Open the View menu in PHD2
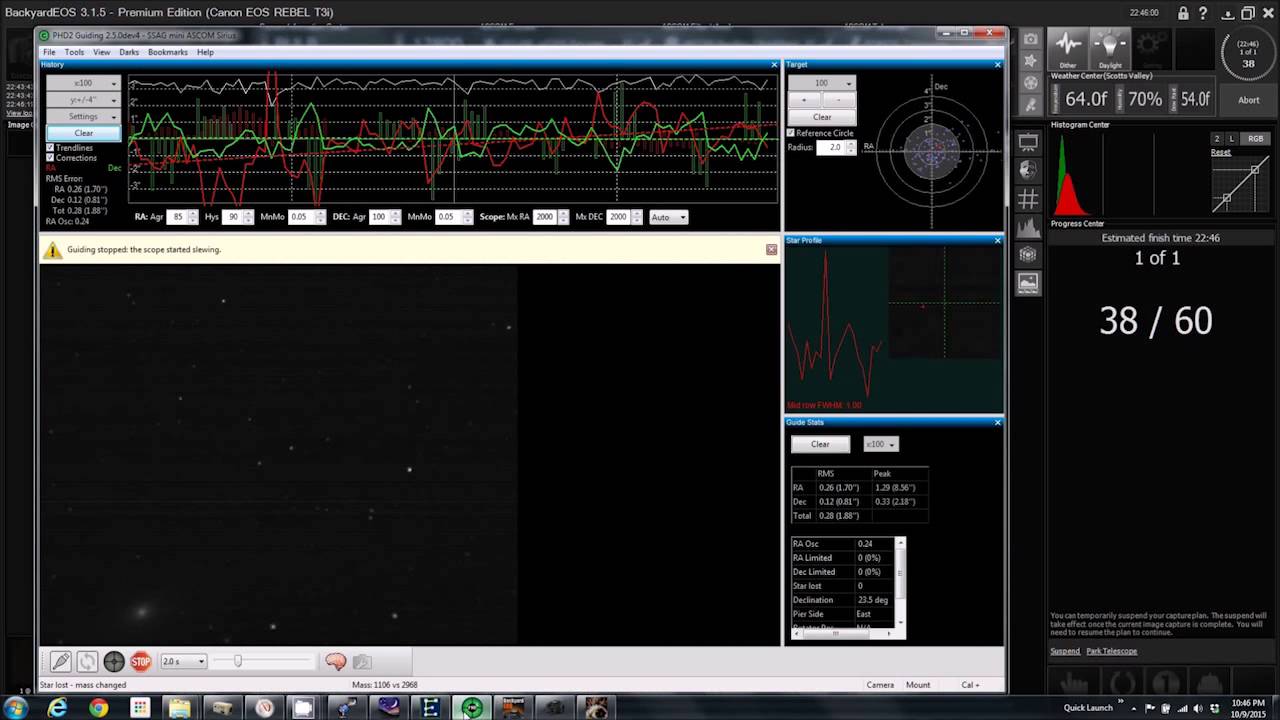Viewport: 1280px width, 720px height. click(x=101, y=52)
